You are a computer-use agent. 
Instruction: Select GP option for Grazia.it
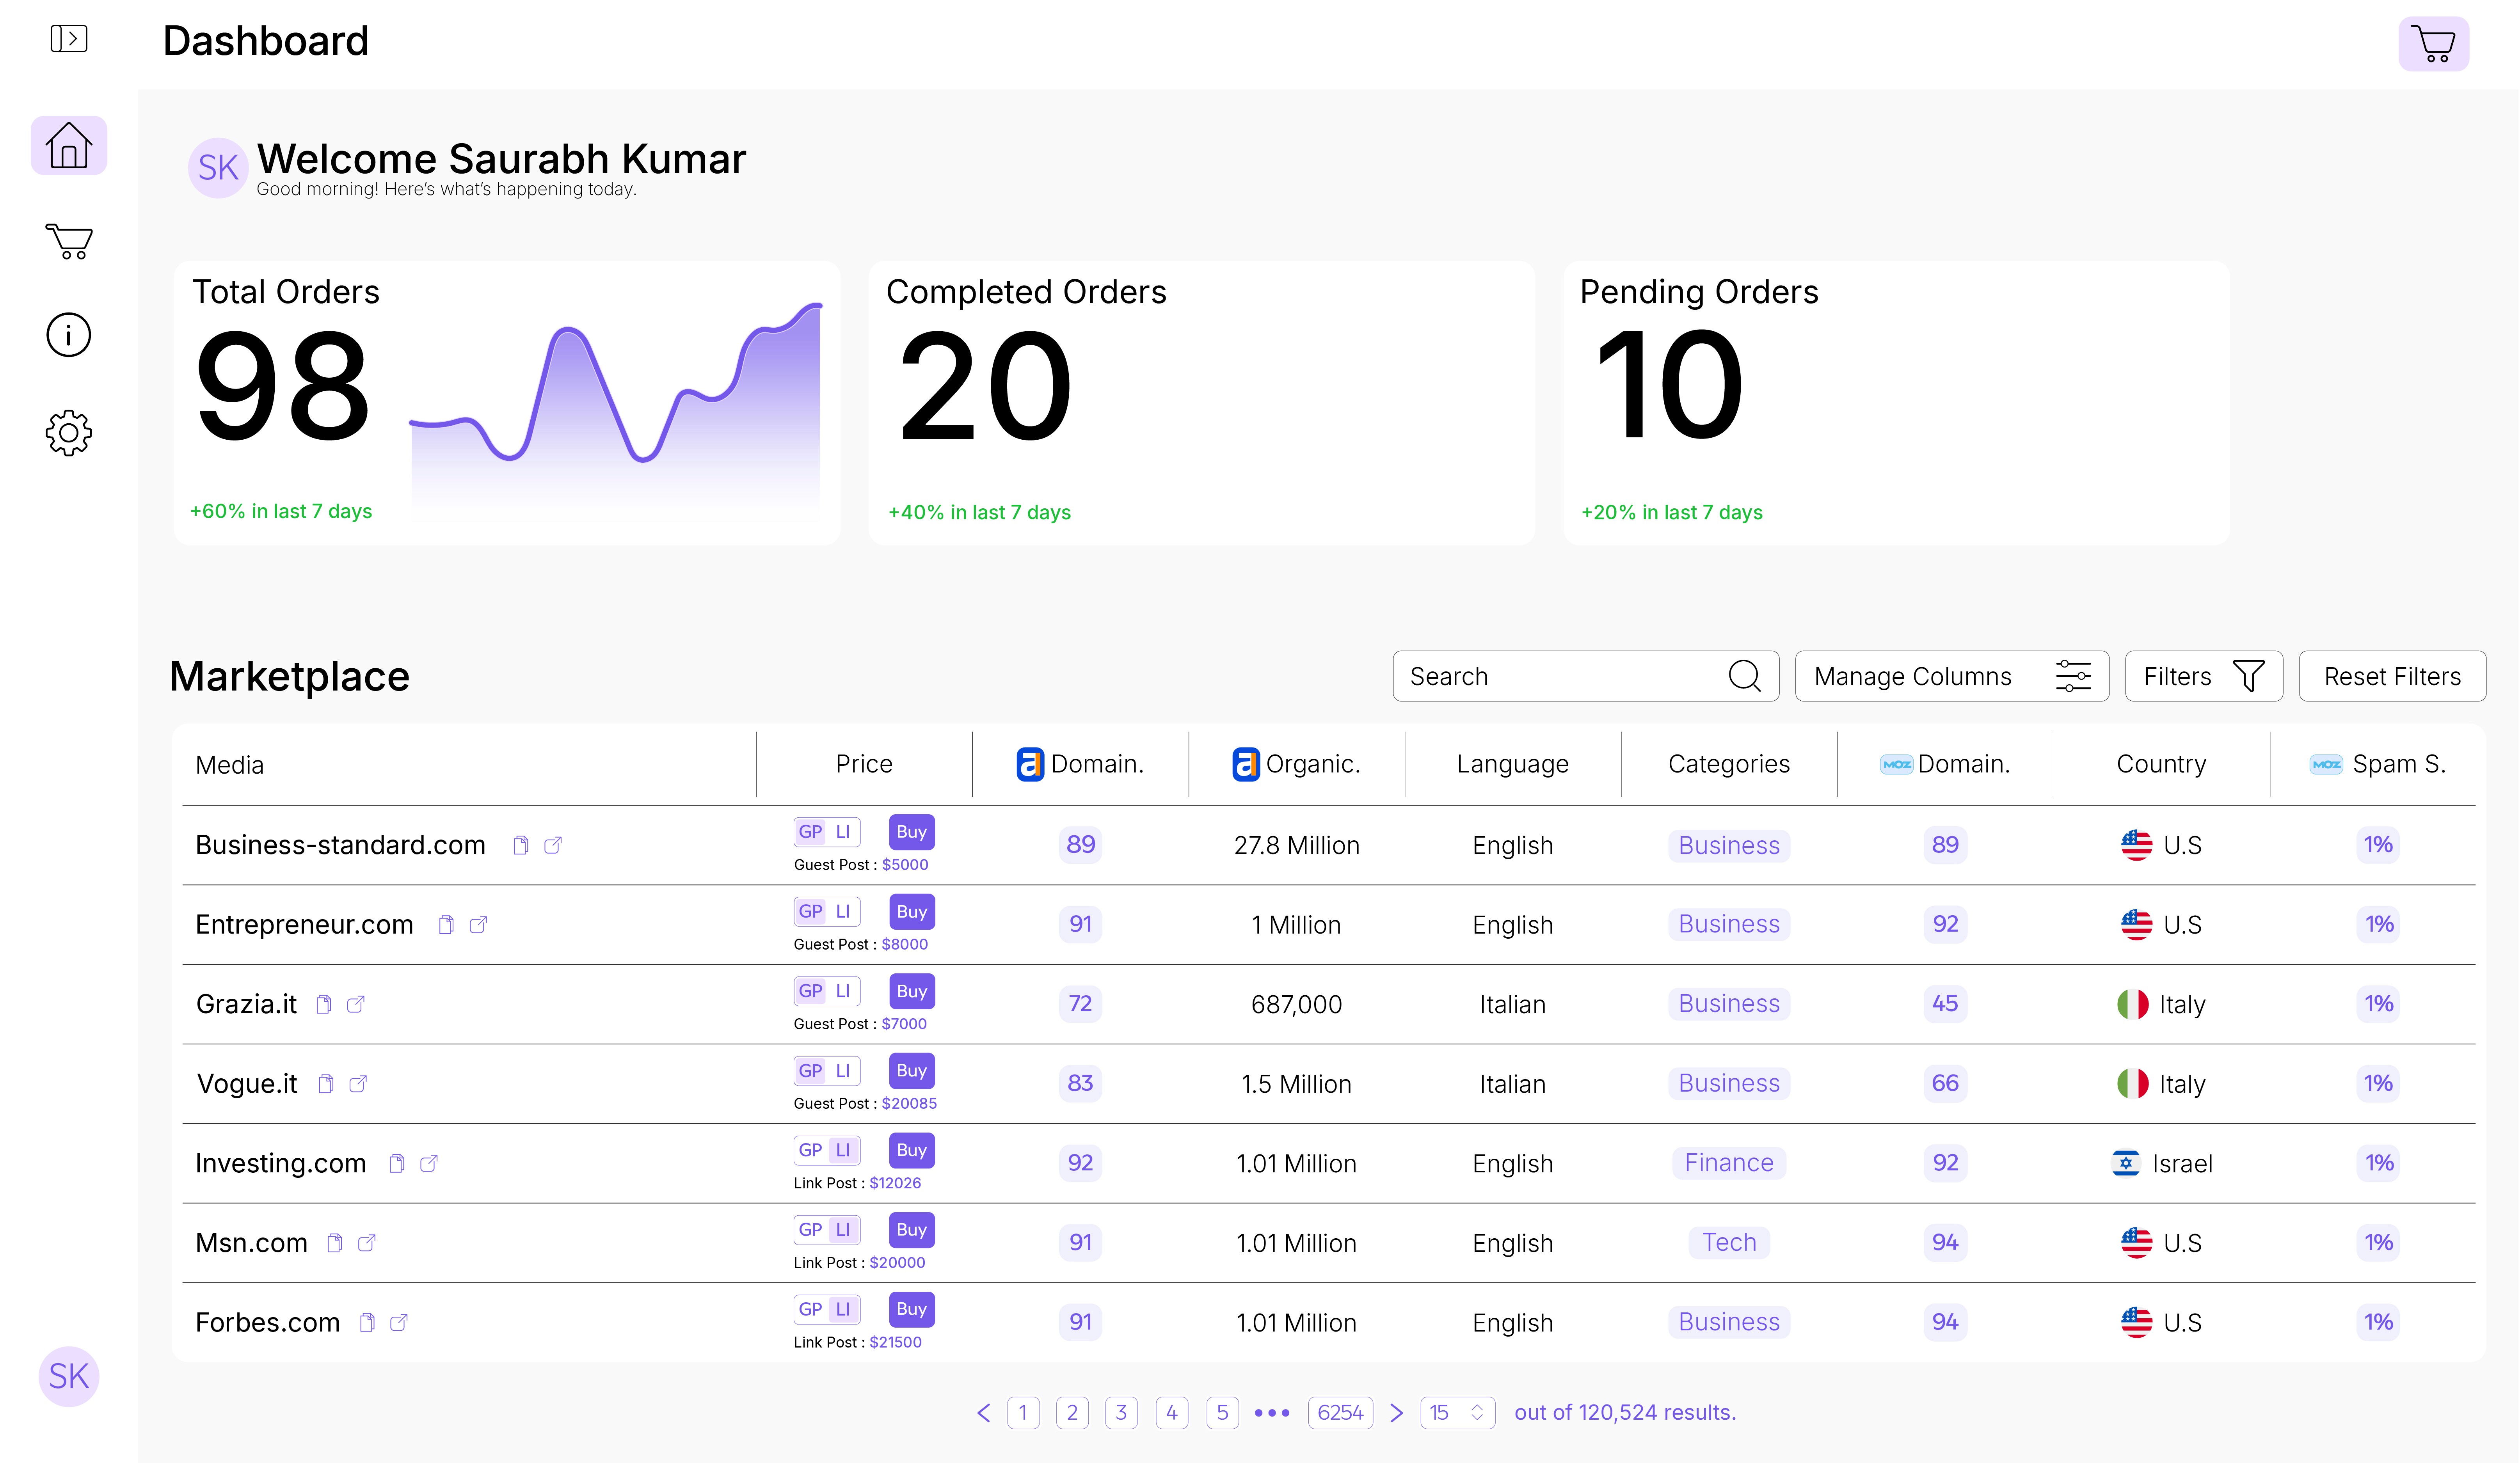coord(810,991)
